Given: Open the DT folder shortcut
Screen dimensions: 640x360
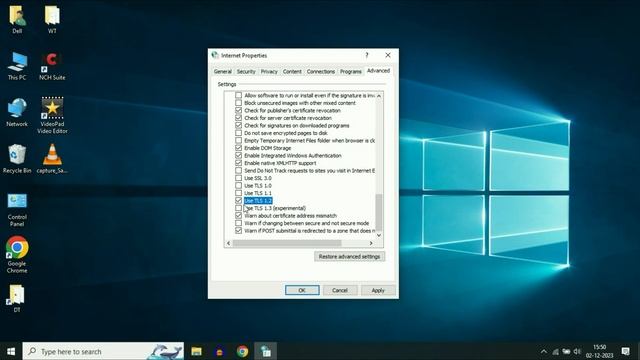Looking at the screenshot, I should pos(17,299).
